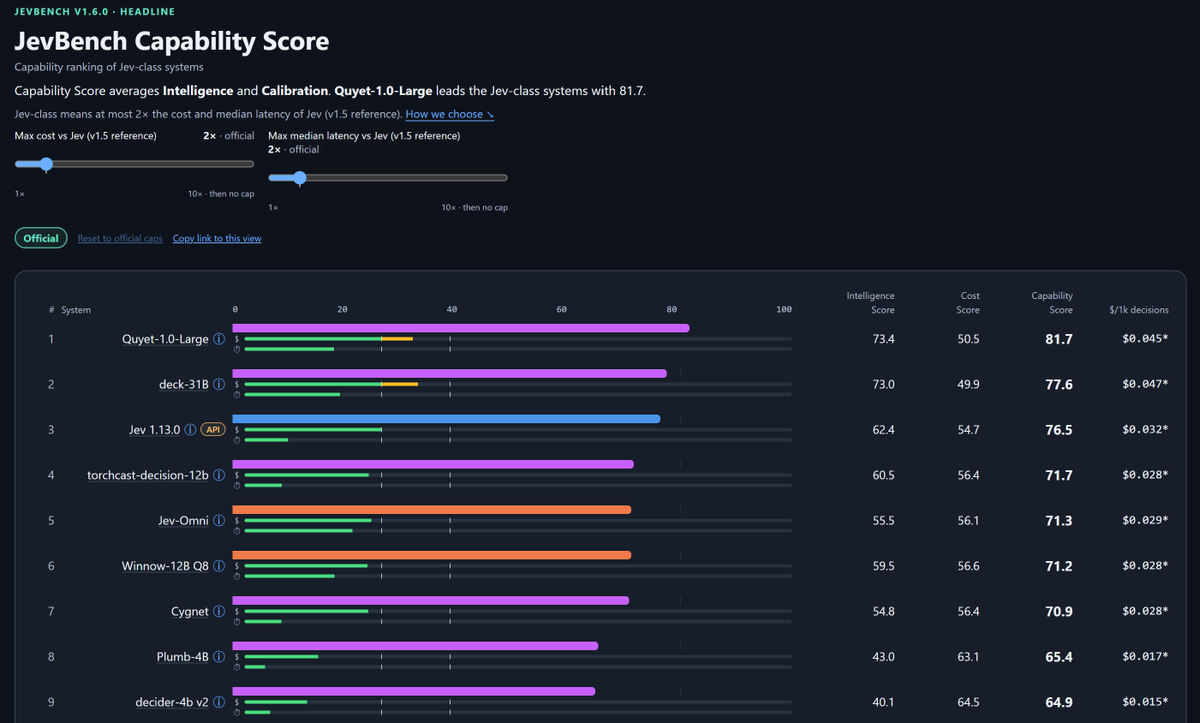Image resolution: width=1200 pixels, height=723 pixels.
Task: Open info icon next to decider-4b v2
Action: (x=218, y=702)
